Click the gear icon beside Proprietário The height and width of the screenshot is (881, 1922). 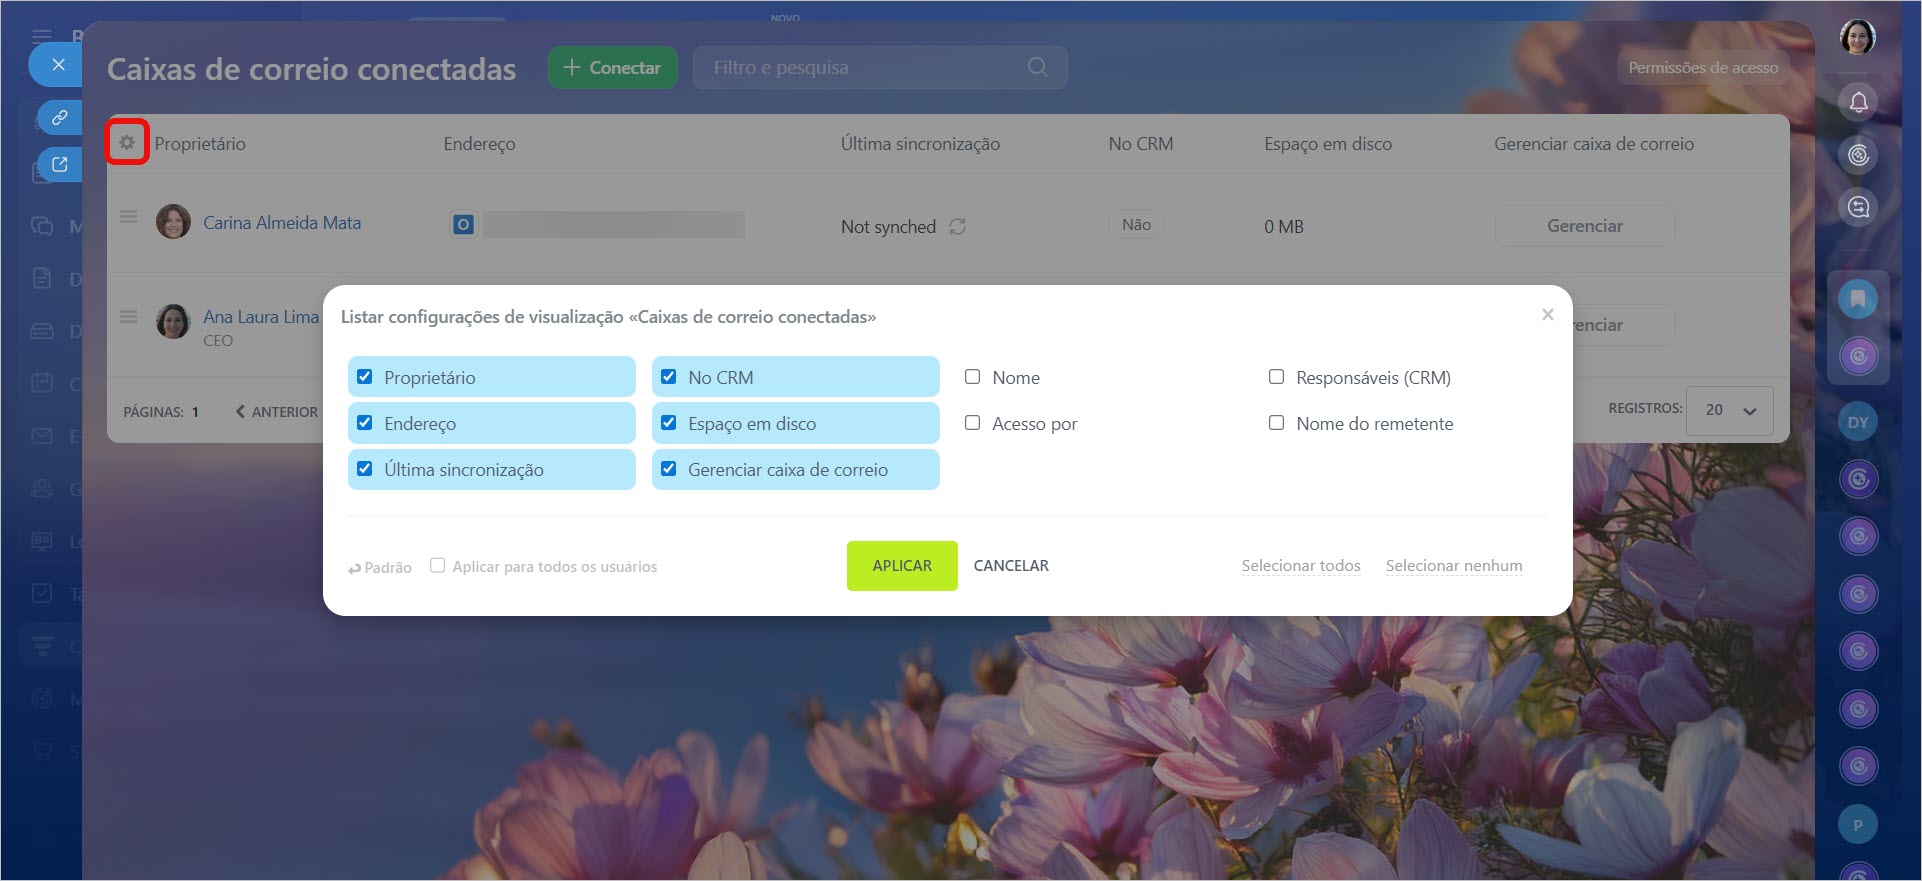(x=127, y=143)
